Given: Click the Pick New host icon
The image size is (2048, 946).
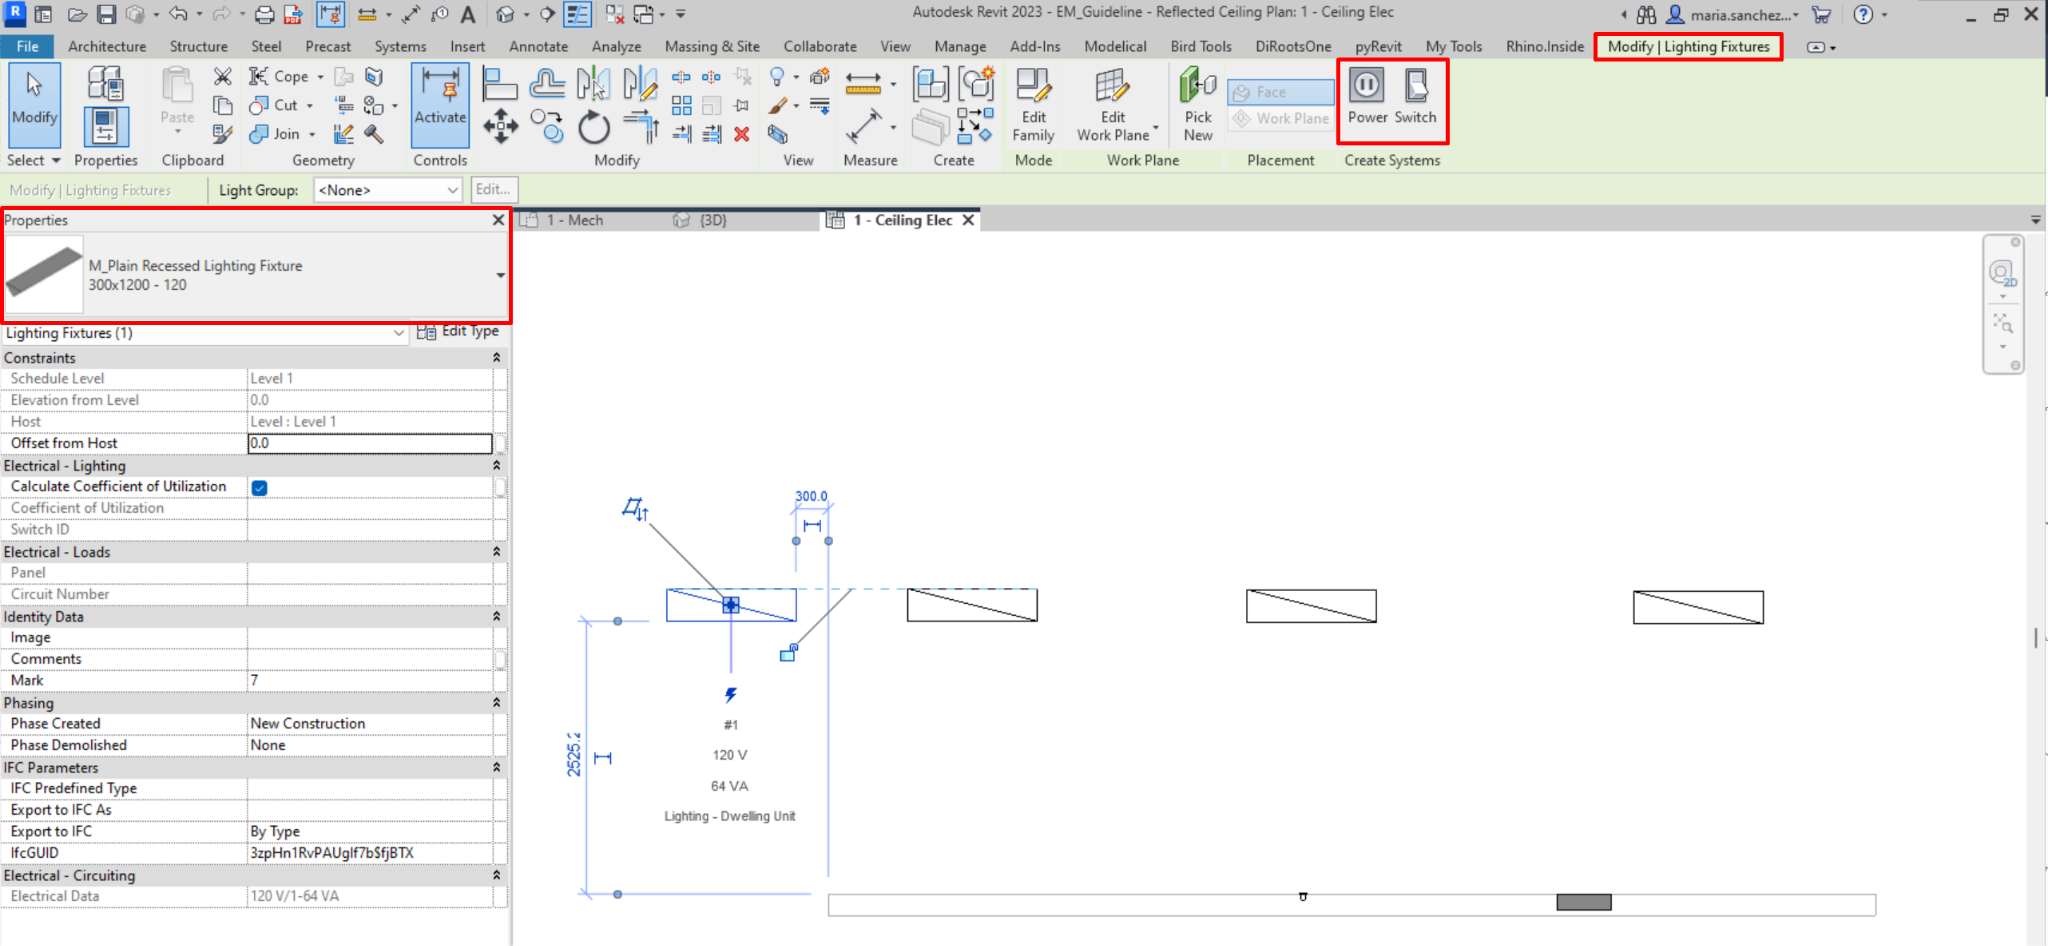Looking at the screenshot, I should click(1198, 104).
